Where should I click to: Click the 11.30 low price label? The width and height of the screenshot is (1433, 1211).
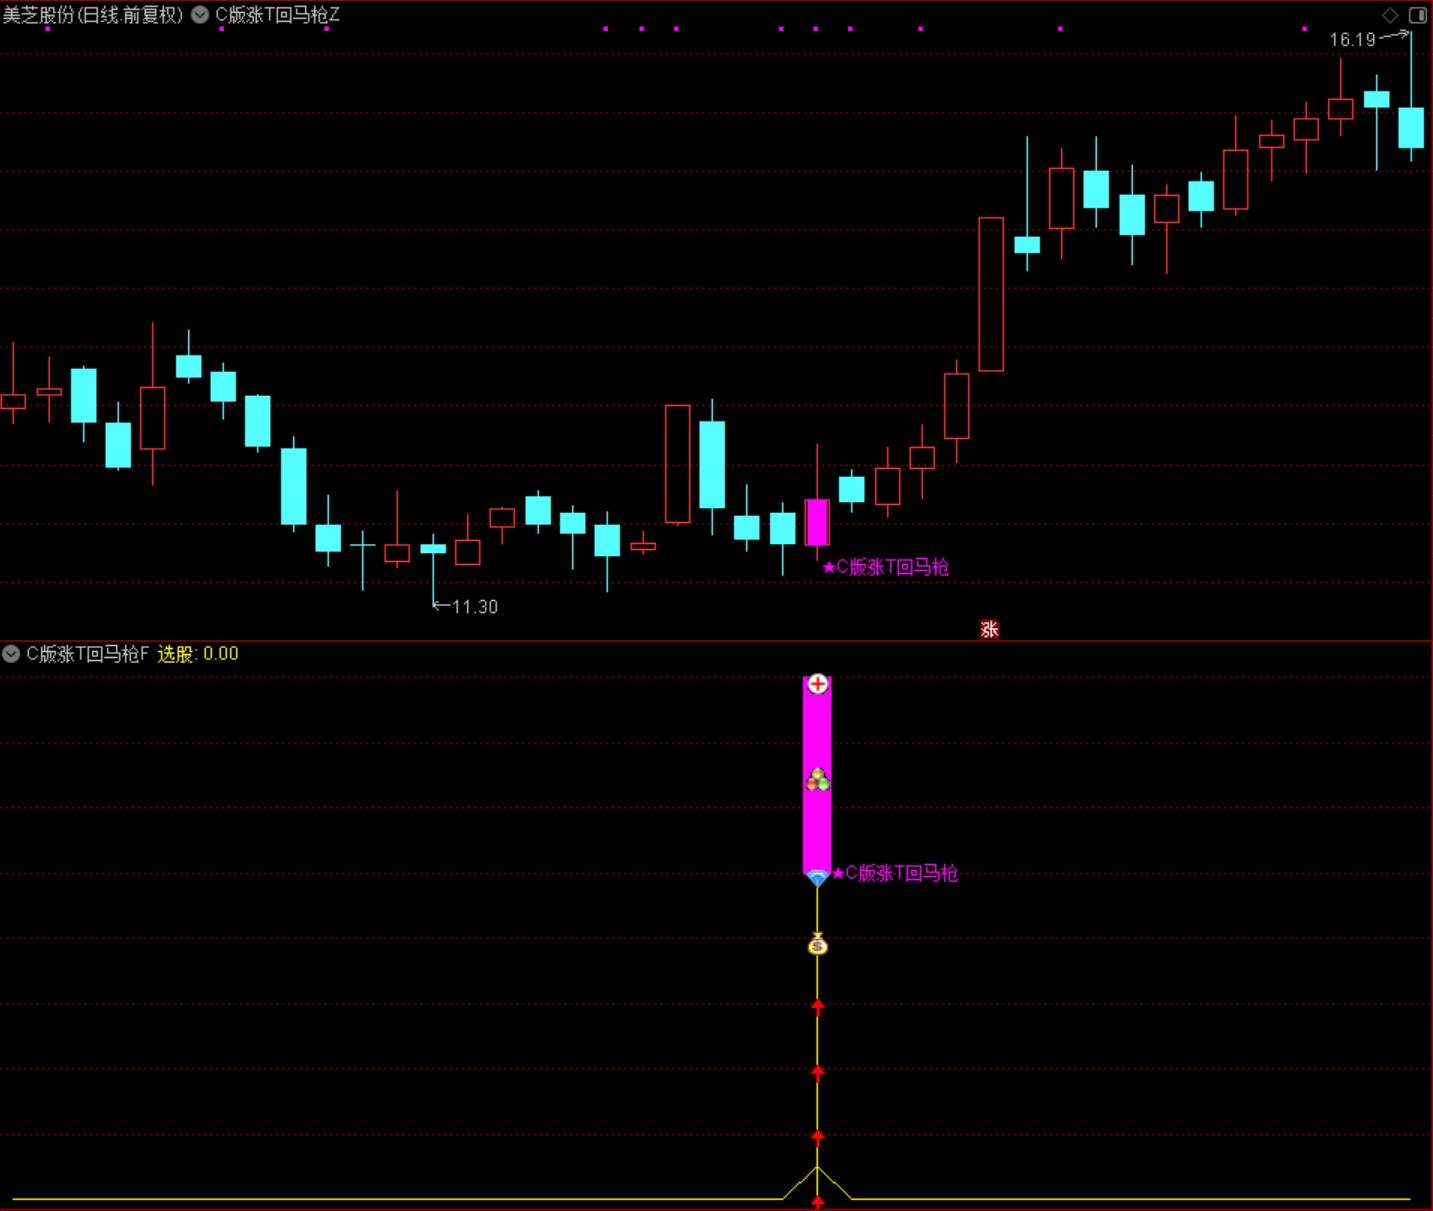(475, 607)
